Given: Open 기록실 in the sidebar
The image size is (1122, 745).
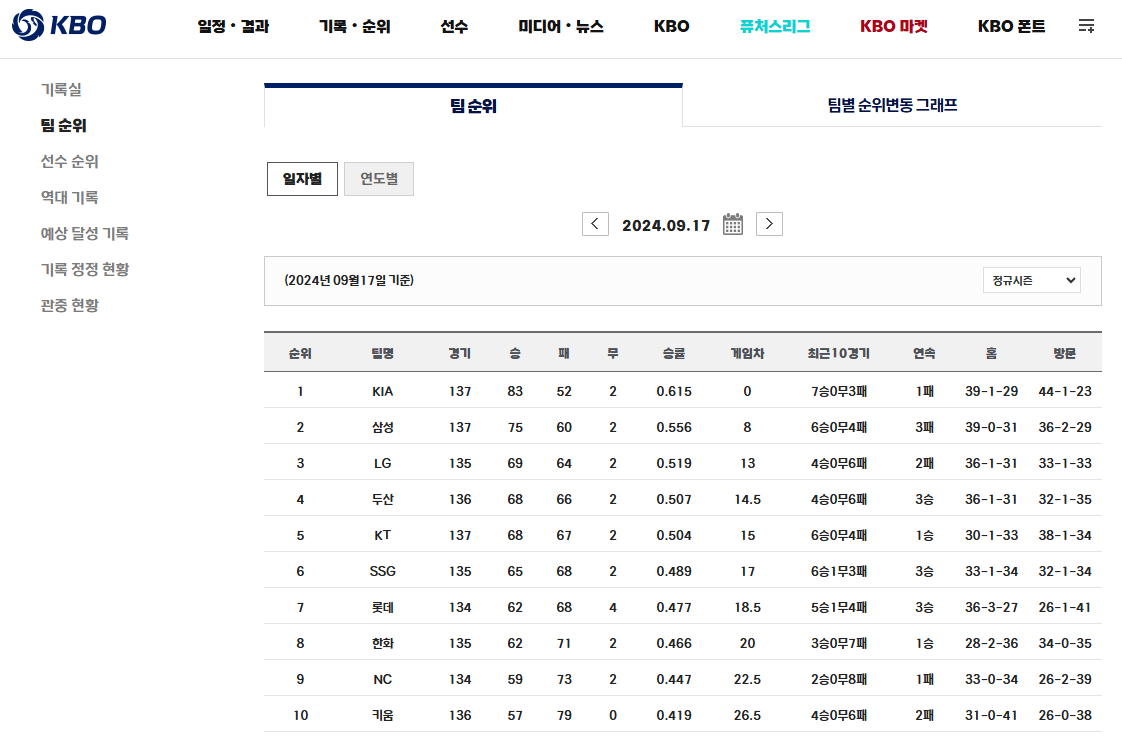Looking at the screenshot, I should (x=62, y=90).
